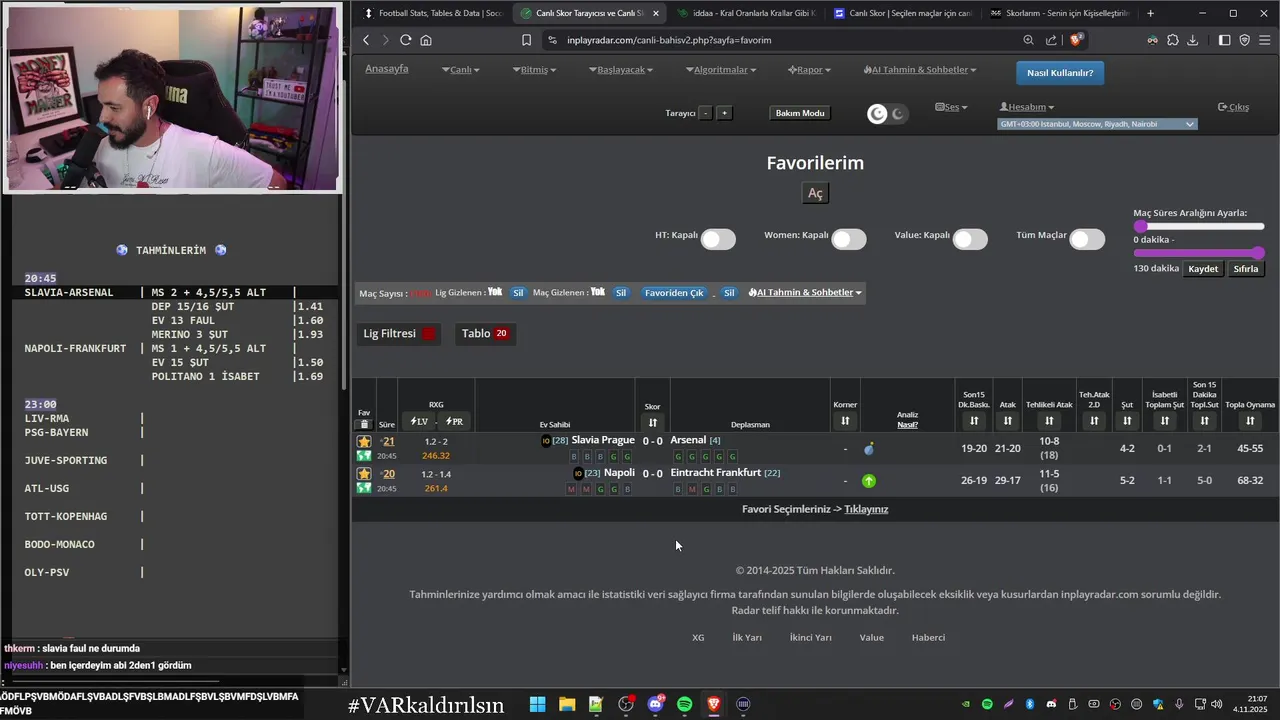Open AI Tahmin & Sohbetler in filter bar
Viewport: 1280px width, 720px height.
[x=806, y=292]
